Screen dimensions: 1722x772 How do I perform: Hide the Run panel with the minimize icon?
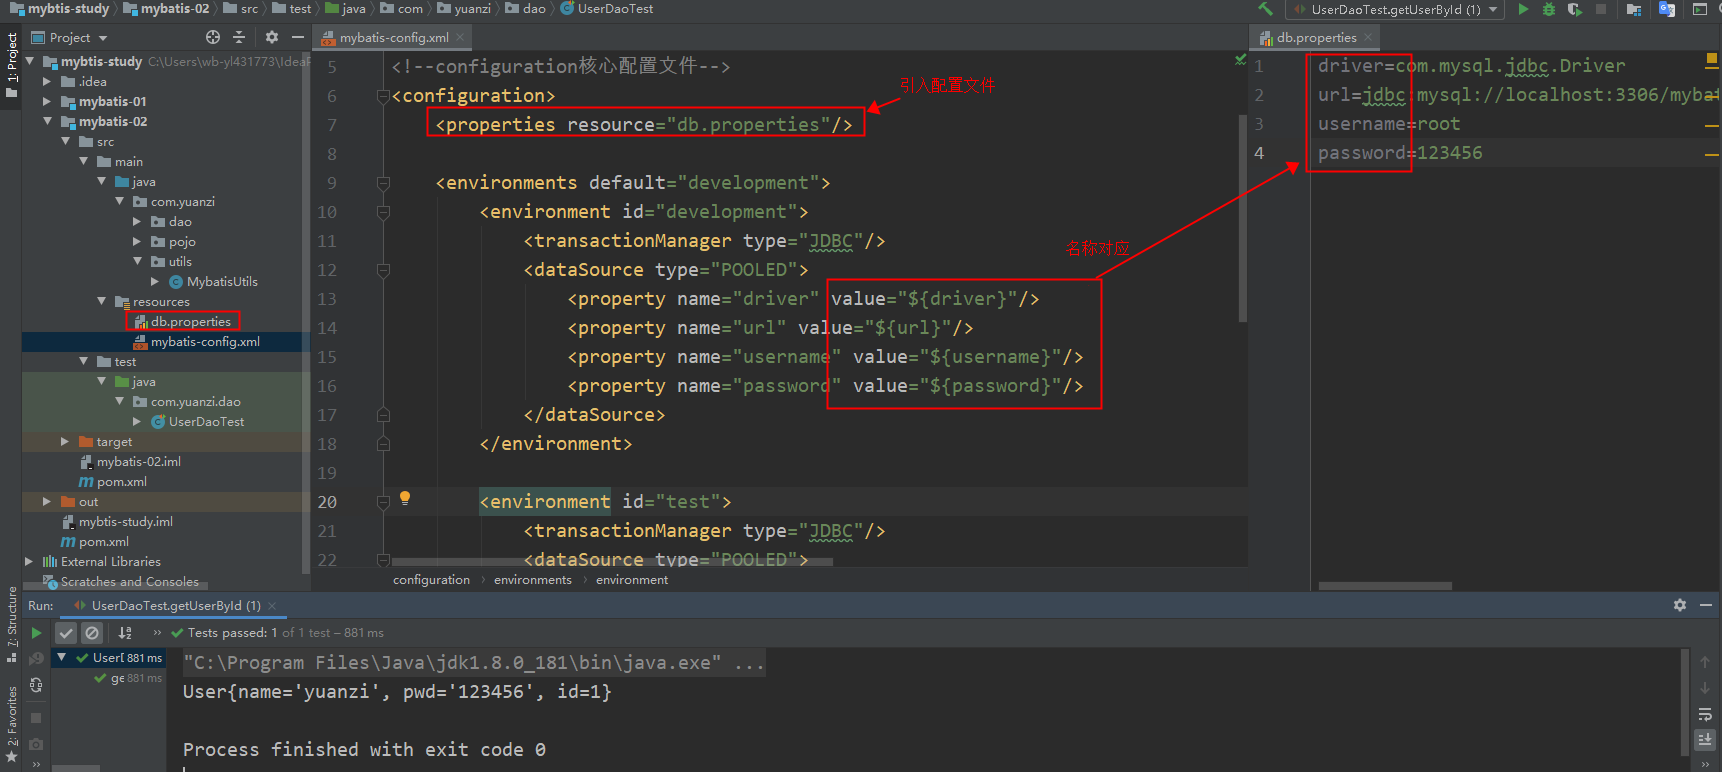1707,605
